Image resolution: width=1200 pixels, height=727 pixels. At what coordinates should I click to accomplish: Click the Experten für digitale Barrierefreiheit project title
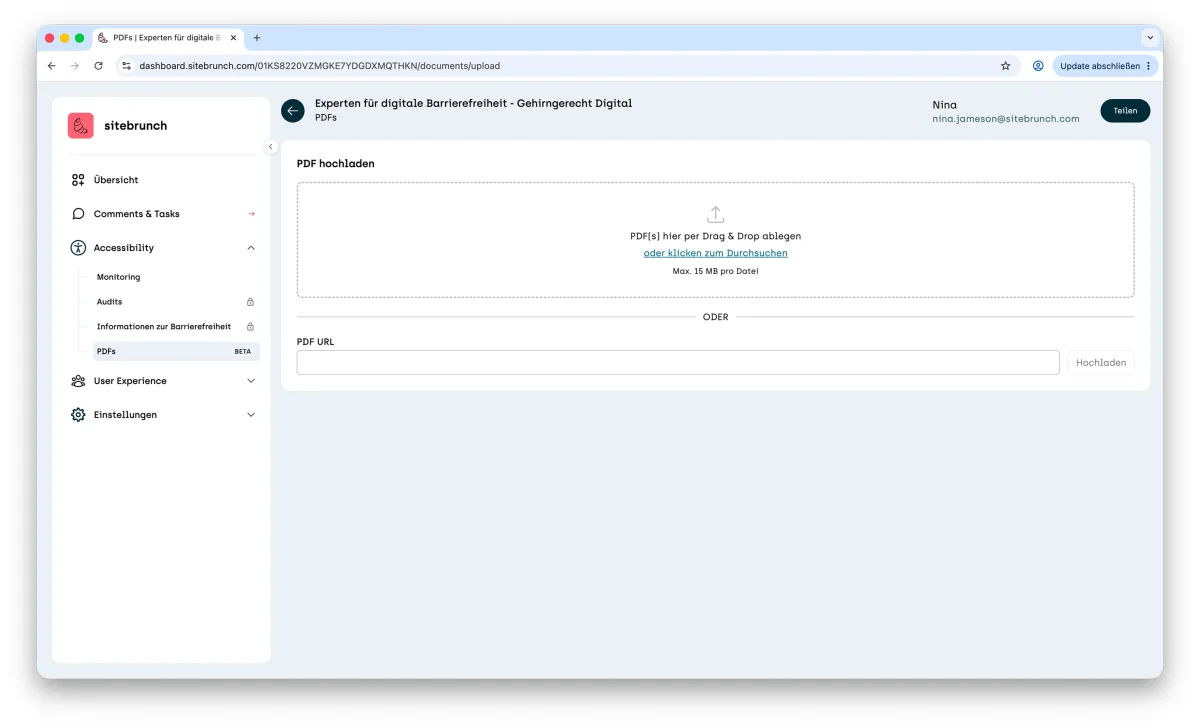(x=473, y=103)
